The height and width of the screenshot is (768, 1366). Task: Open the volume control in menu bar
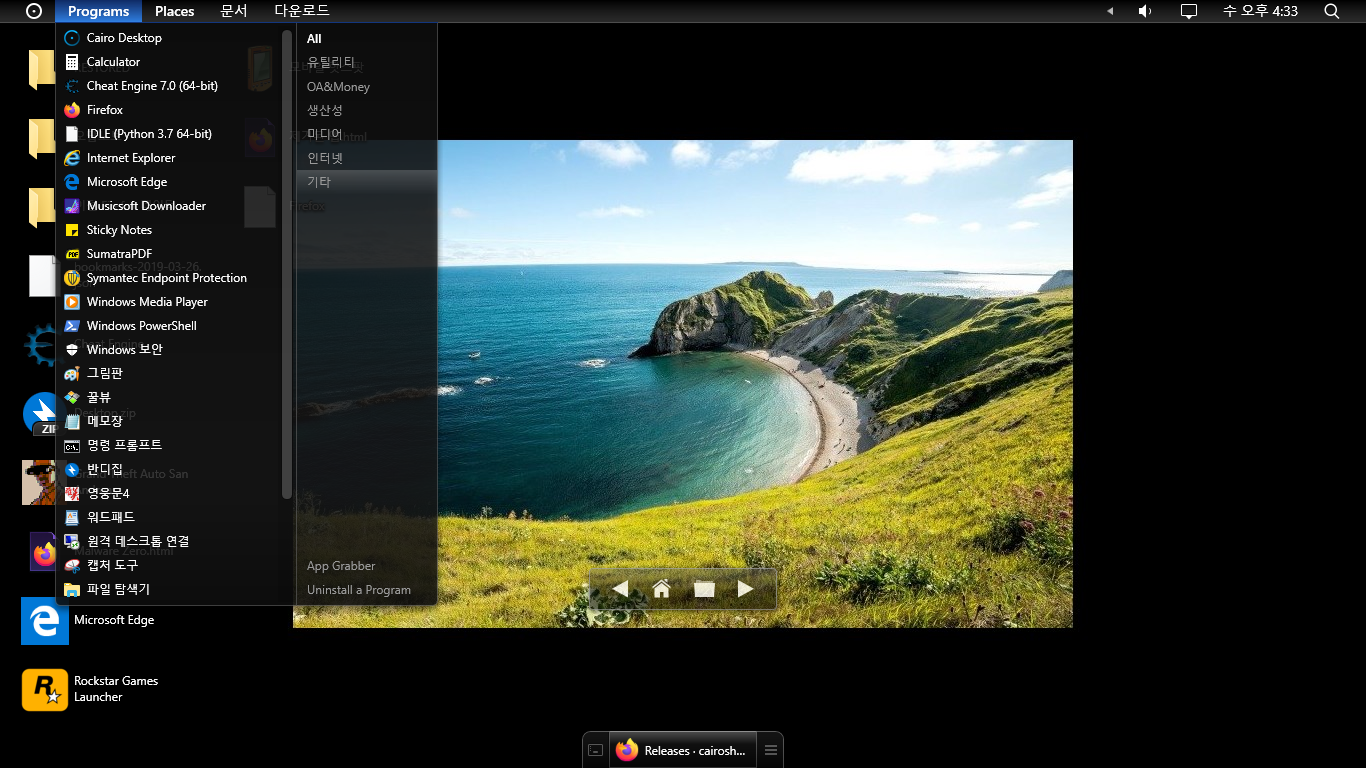point(1146,11)
